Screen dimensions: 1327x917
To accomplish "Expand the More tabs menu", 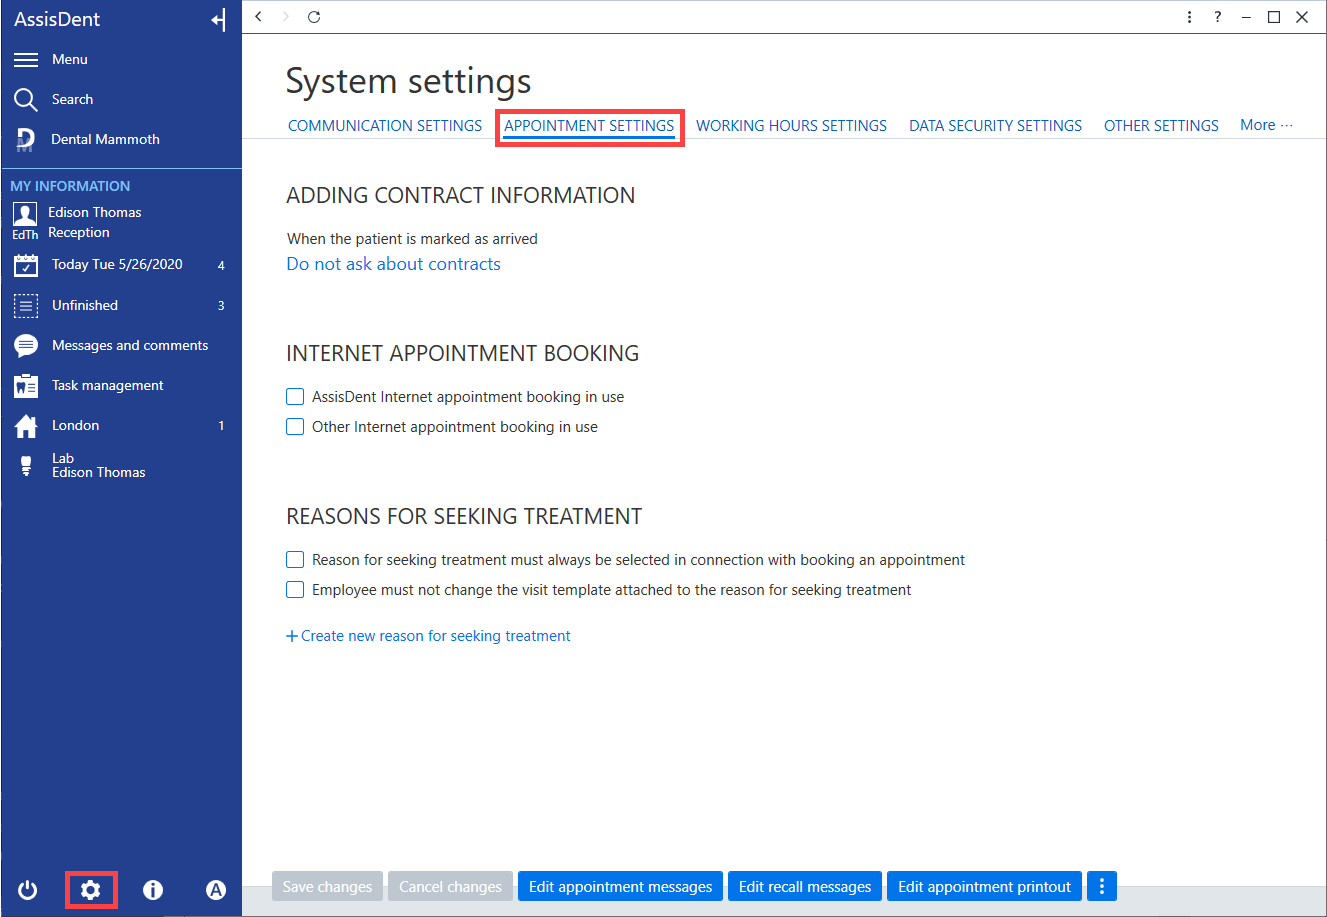I will (1266, 125).
